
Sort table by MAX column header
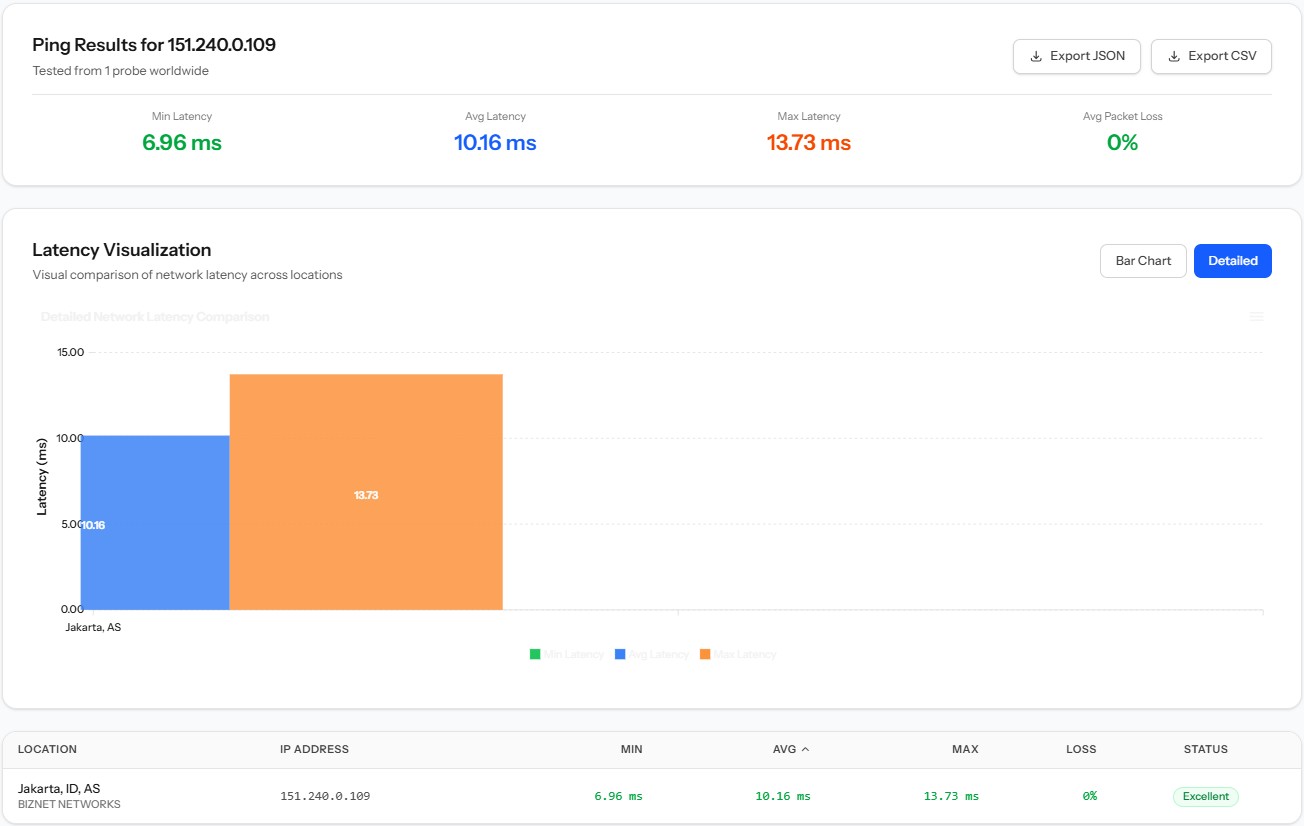coord(965,749)
